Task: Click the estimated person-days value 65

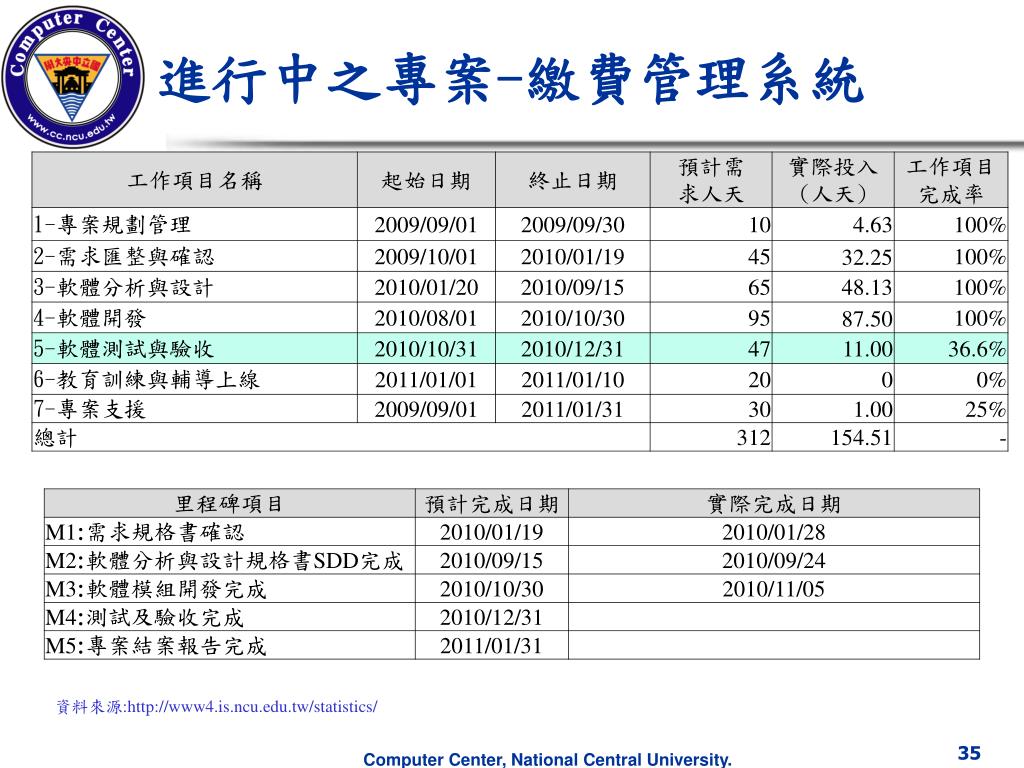Action: coord(759,287)
